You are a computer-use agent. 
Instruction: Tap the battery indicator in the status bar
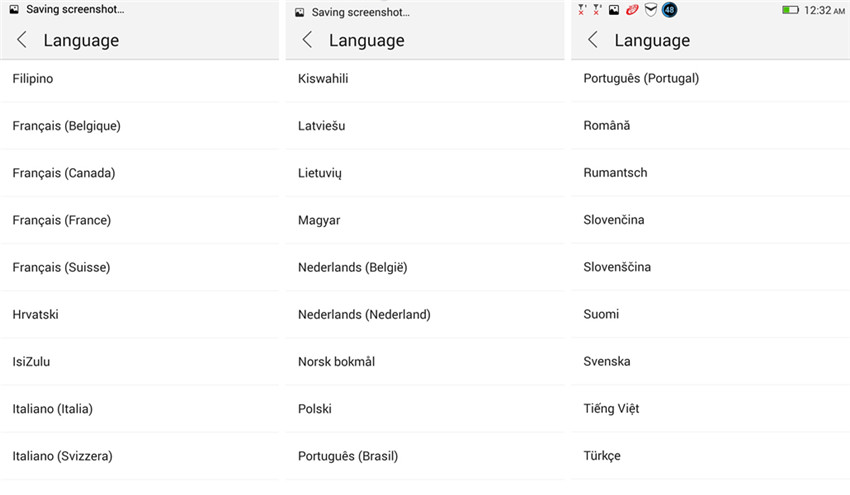[790, 10]
